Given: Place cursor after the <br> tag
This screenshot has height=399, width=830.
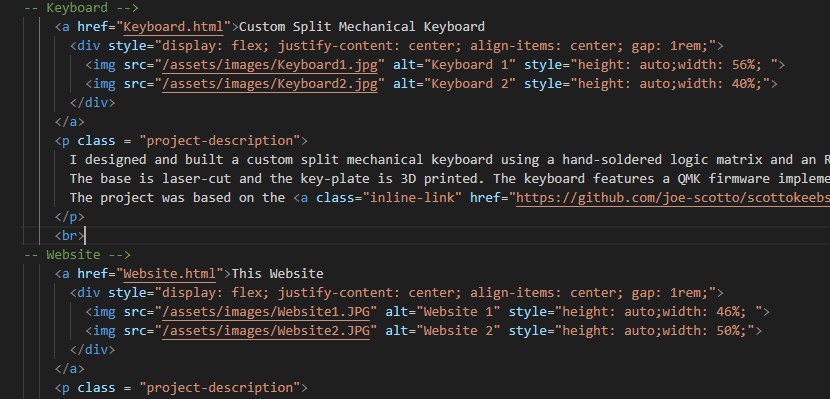Looking at the screenshot, I should pyautogui.click(x=85, y=235).
